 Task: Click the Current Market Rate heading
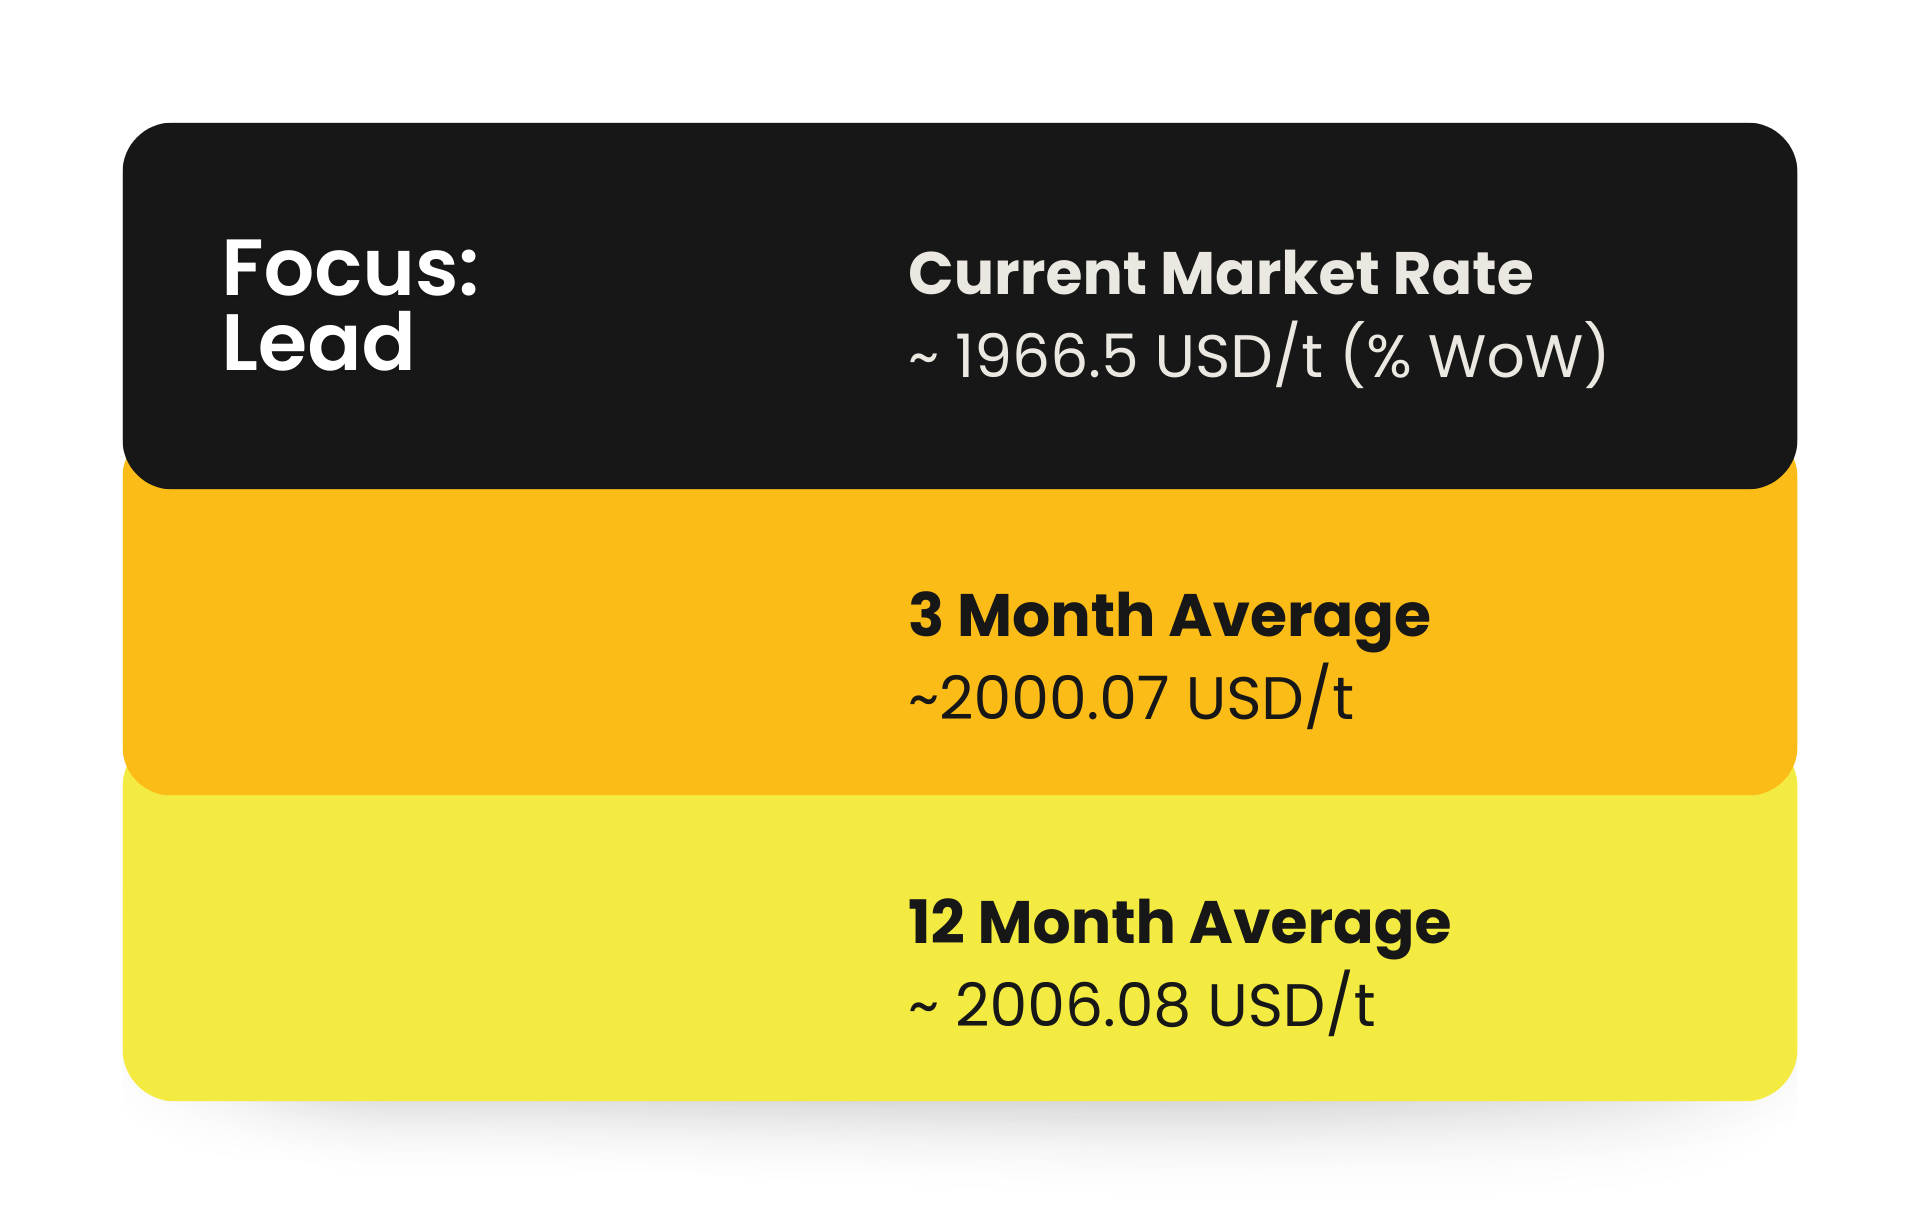pyautogui.click(x=1219, y=273)
